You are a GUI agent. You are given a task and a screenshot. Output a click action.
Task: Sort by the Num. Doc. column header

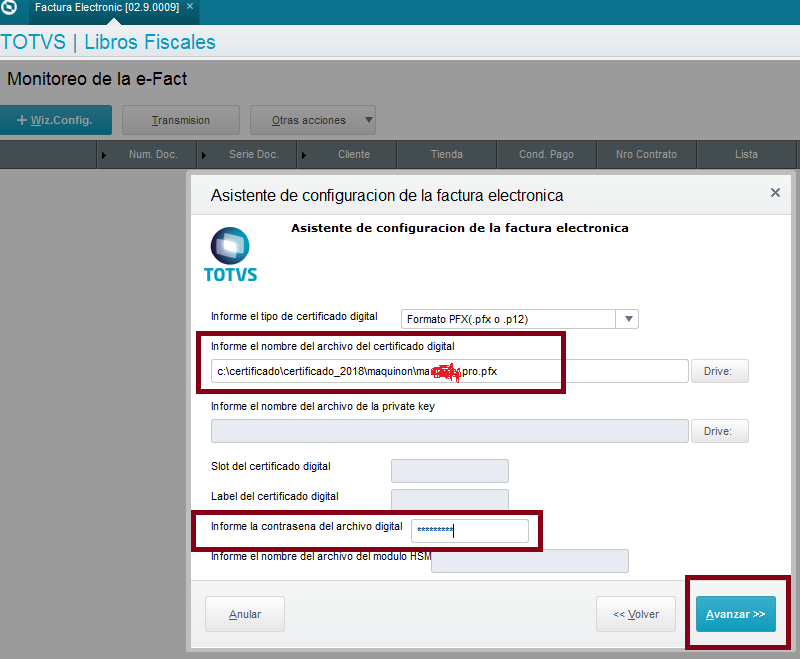click(153, 154)
